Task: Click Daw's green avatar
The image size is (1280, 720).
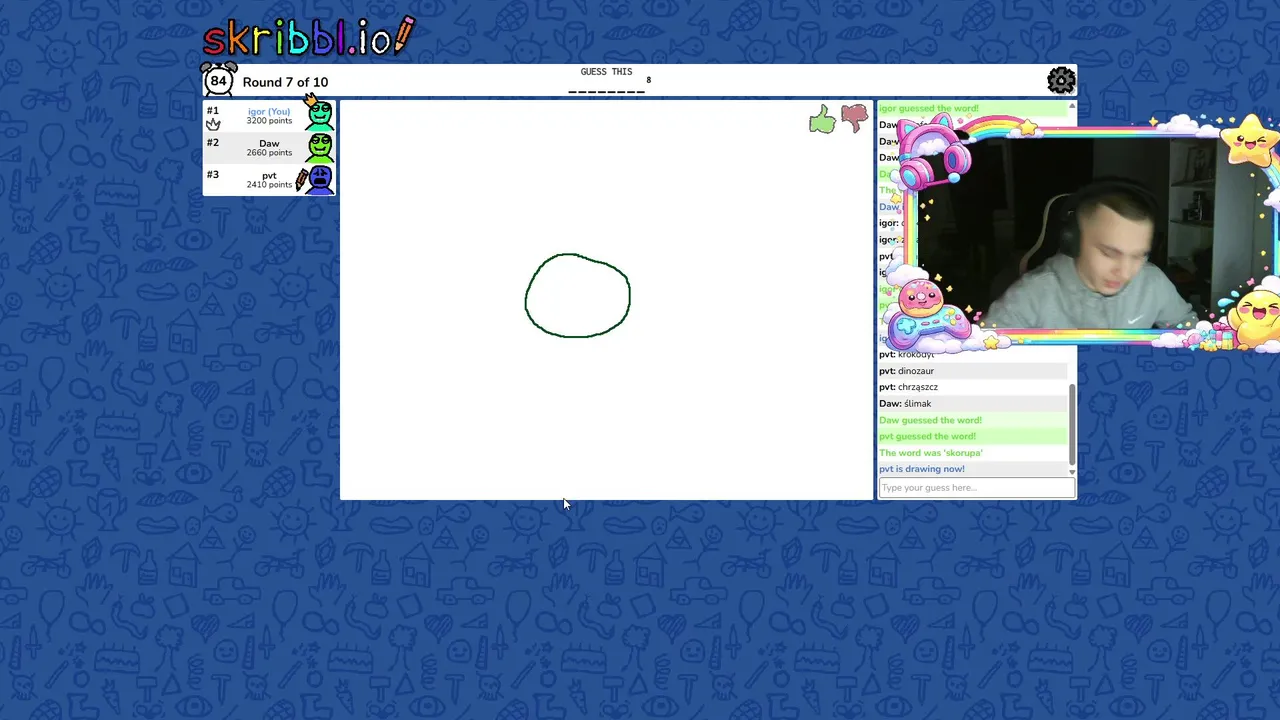Action: click(x=320, y=147)
